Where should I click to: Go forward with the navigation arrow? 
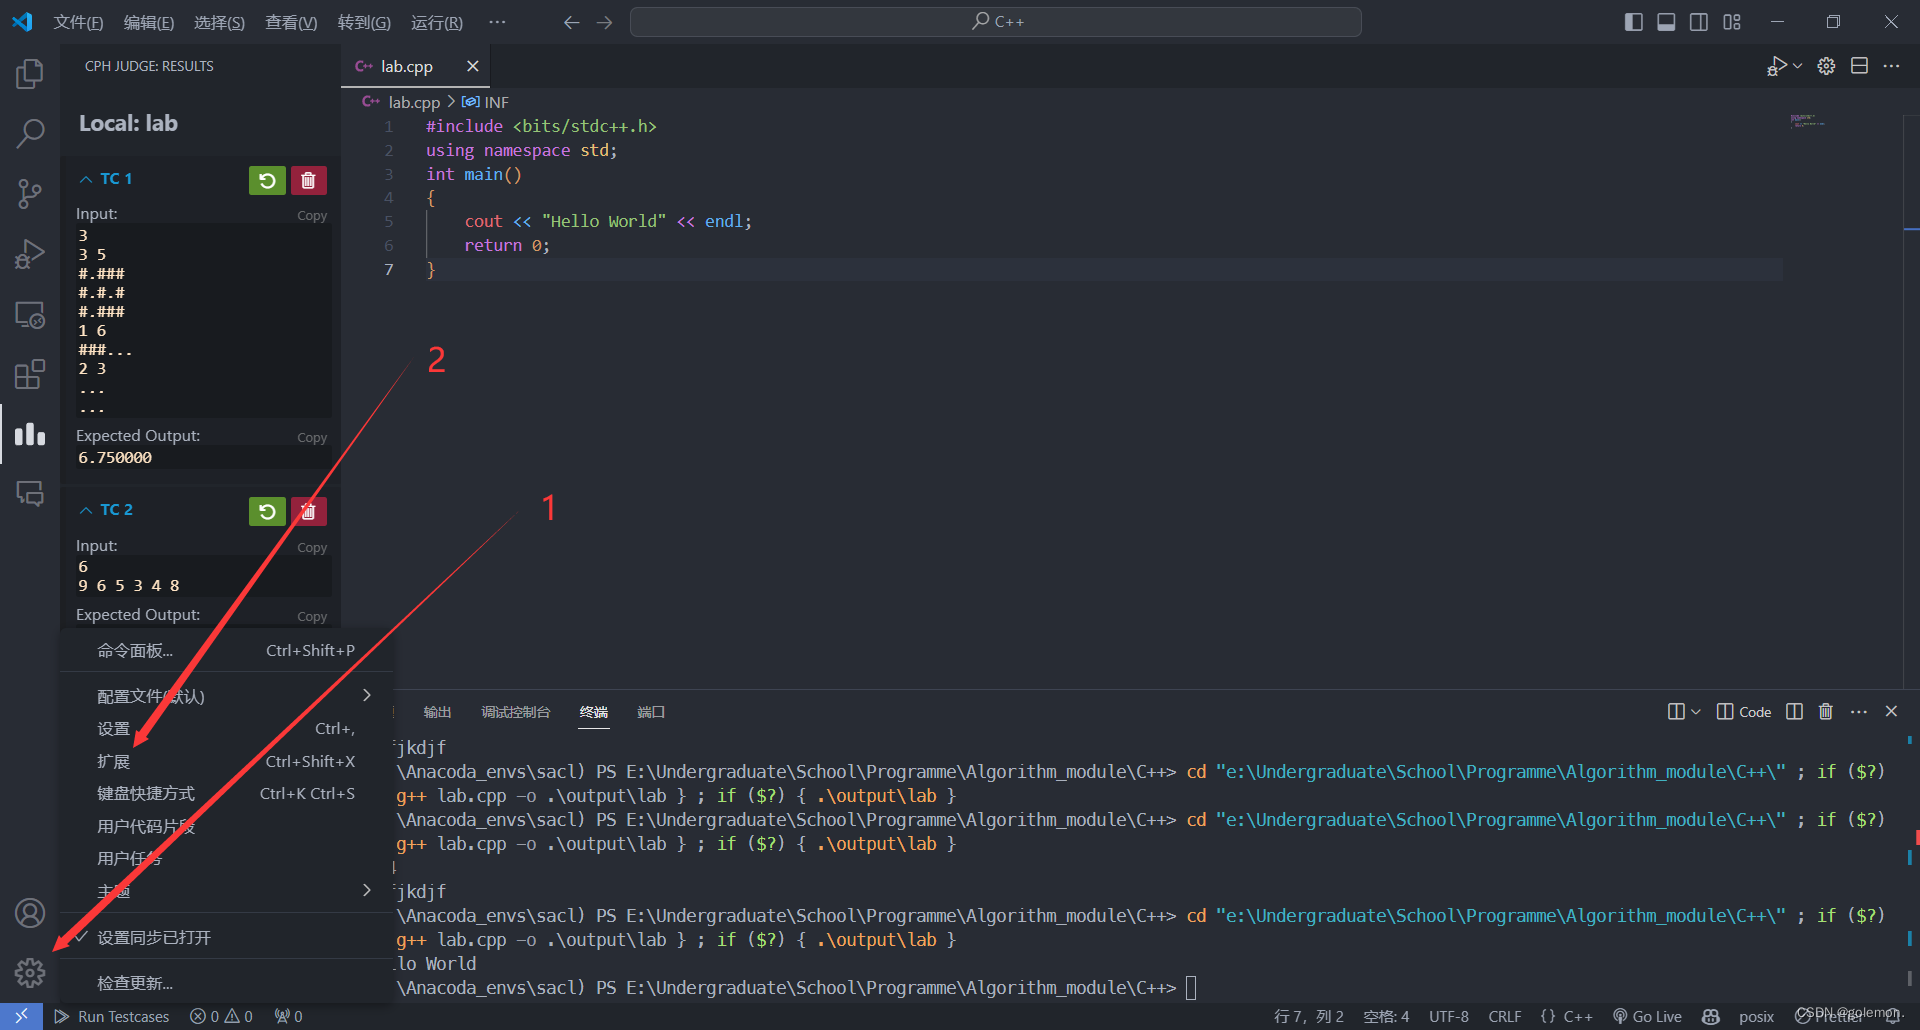(x=605, y=22)
